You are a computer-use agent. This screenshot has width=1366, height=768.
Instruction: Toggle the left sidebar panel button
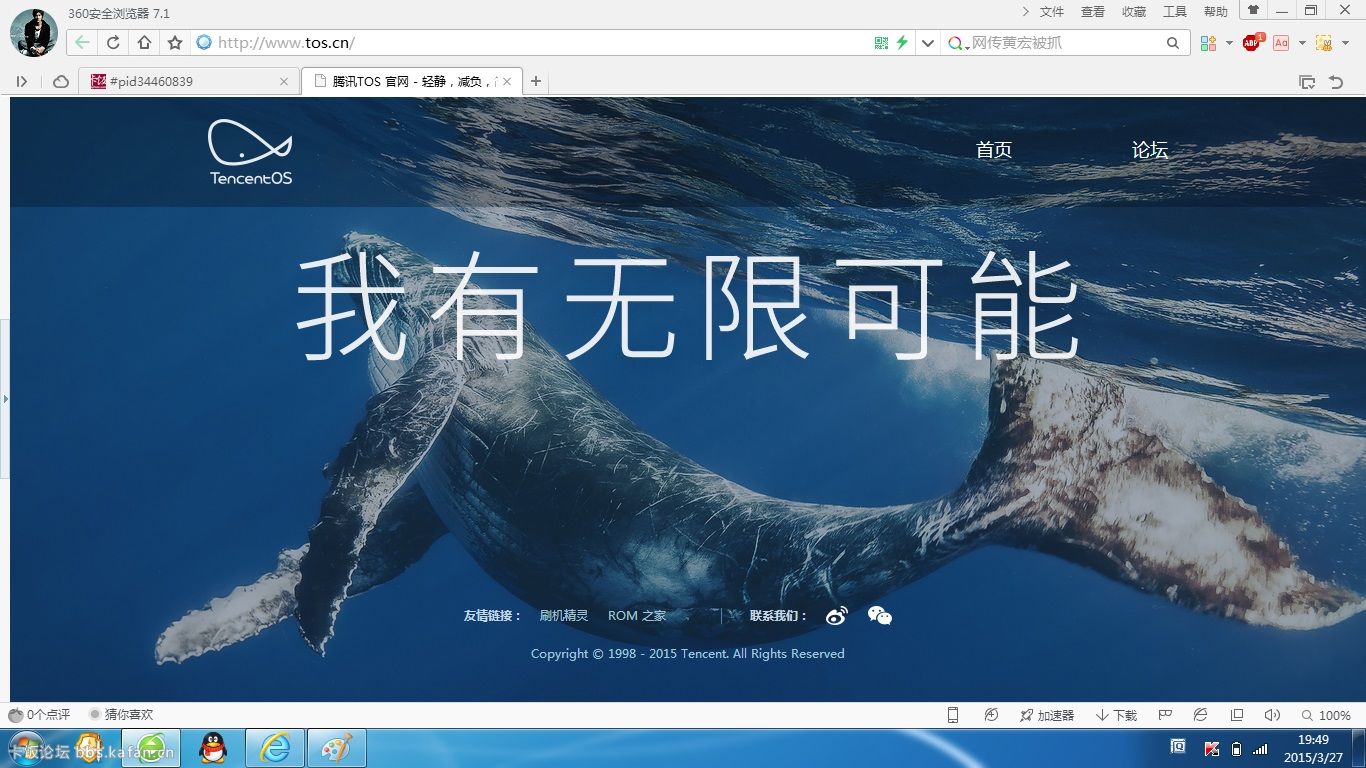click(21, 82)
